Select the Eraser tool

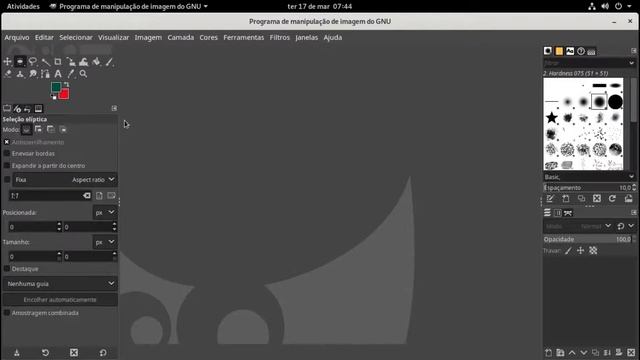coord(7,74)
